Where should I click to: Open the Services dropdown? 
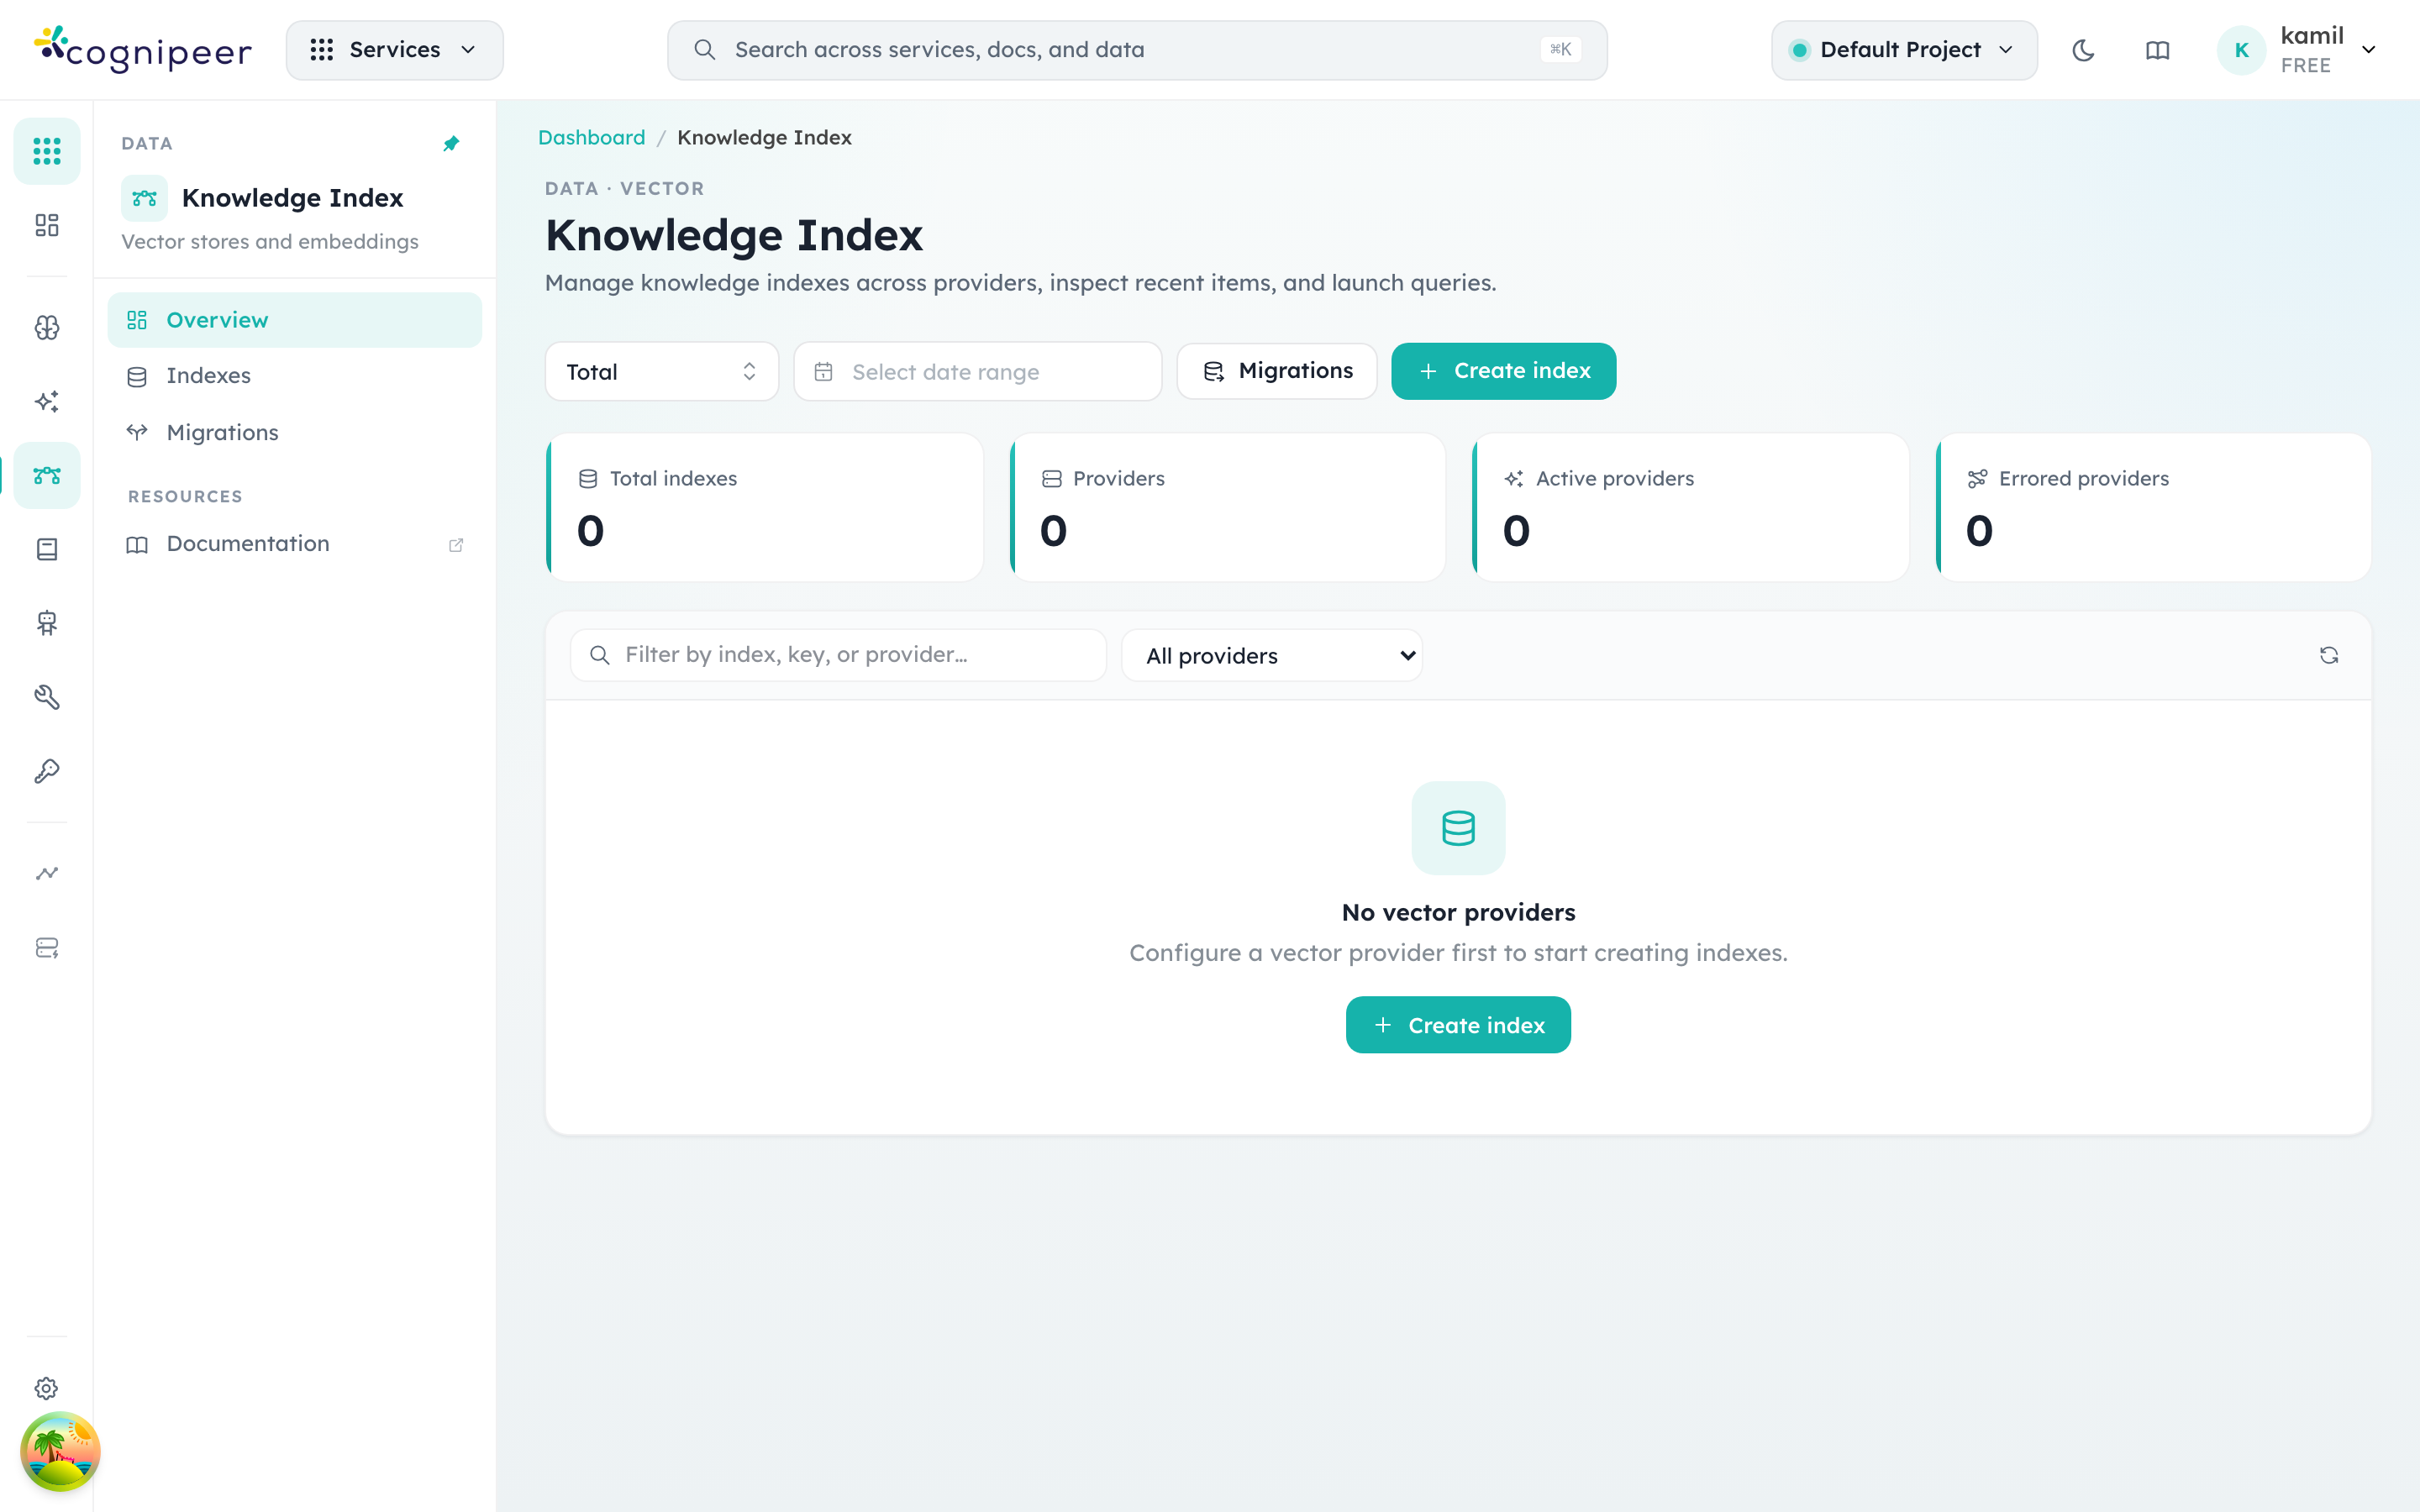tap(395, 50)
